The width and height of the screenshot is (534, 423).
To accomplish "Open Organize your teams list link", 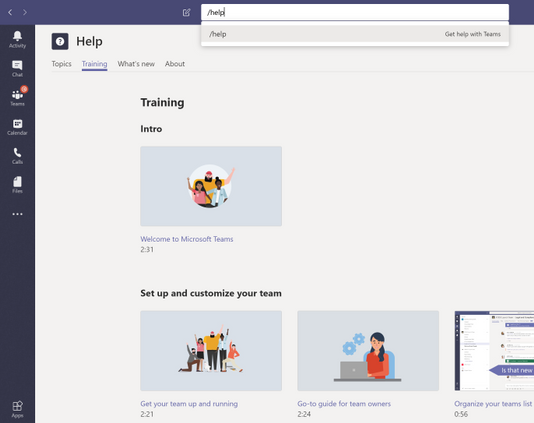I will tap(493, 404).
